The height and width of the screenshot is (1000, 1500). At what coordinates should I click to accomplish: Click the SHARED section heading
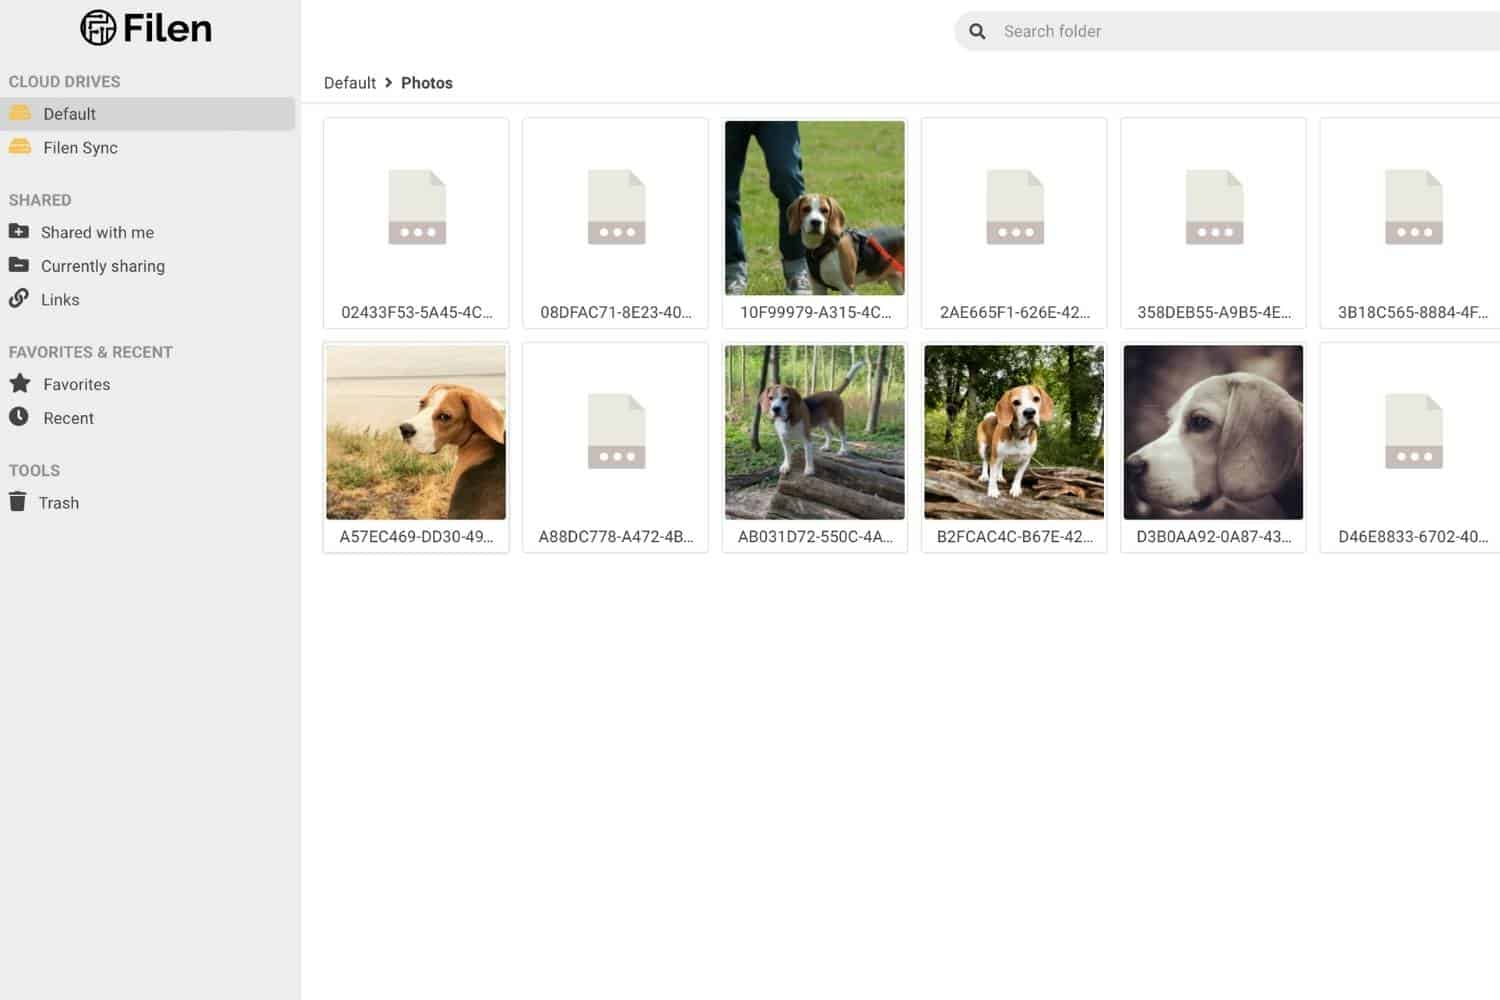point(40,200)
